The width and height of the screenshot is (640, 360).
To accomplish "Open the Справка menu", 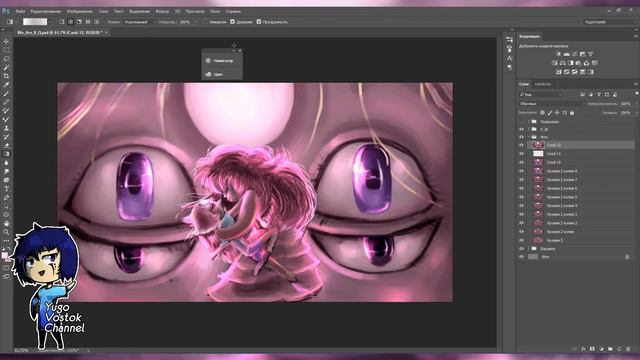I will tap(233, 11).
